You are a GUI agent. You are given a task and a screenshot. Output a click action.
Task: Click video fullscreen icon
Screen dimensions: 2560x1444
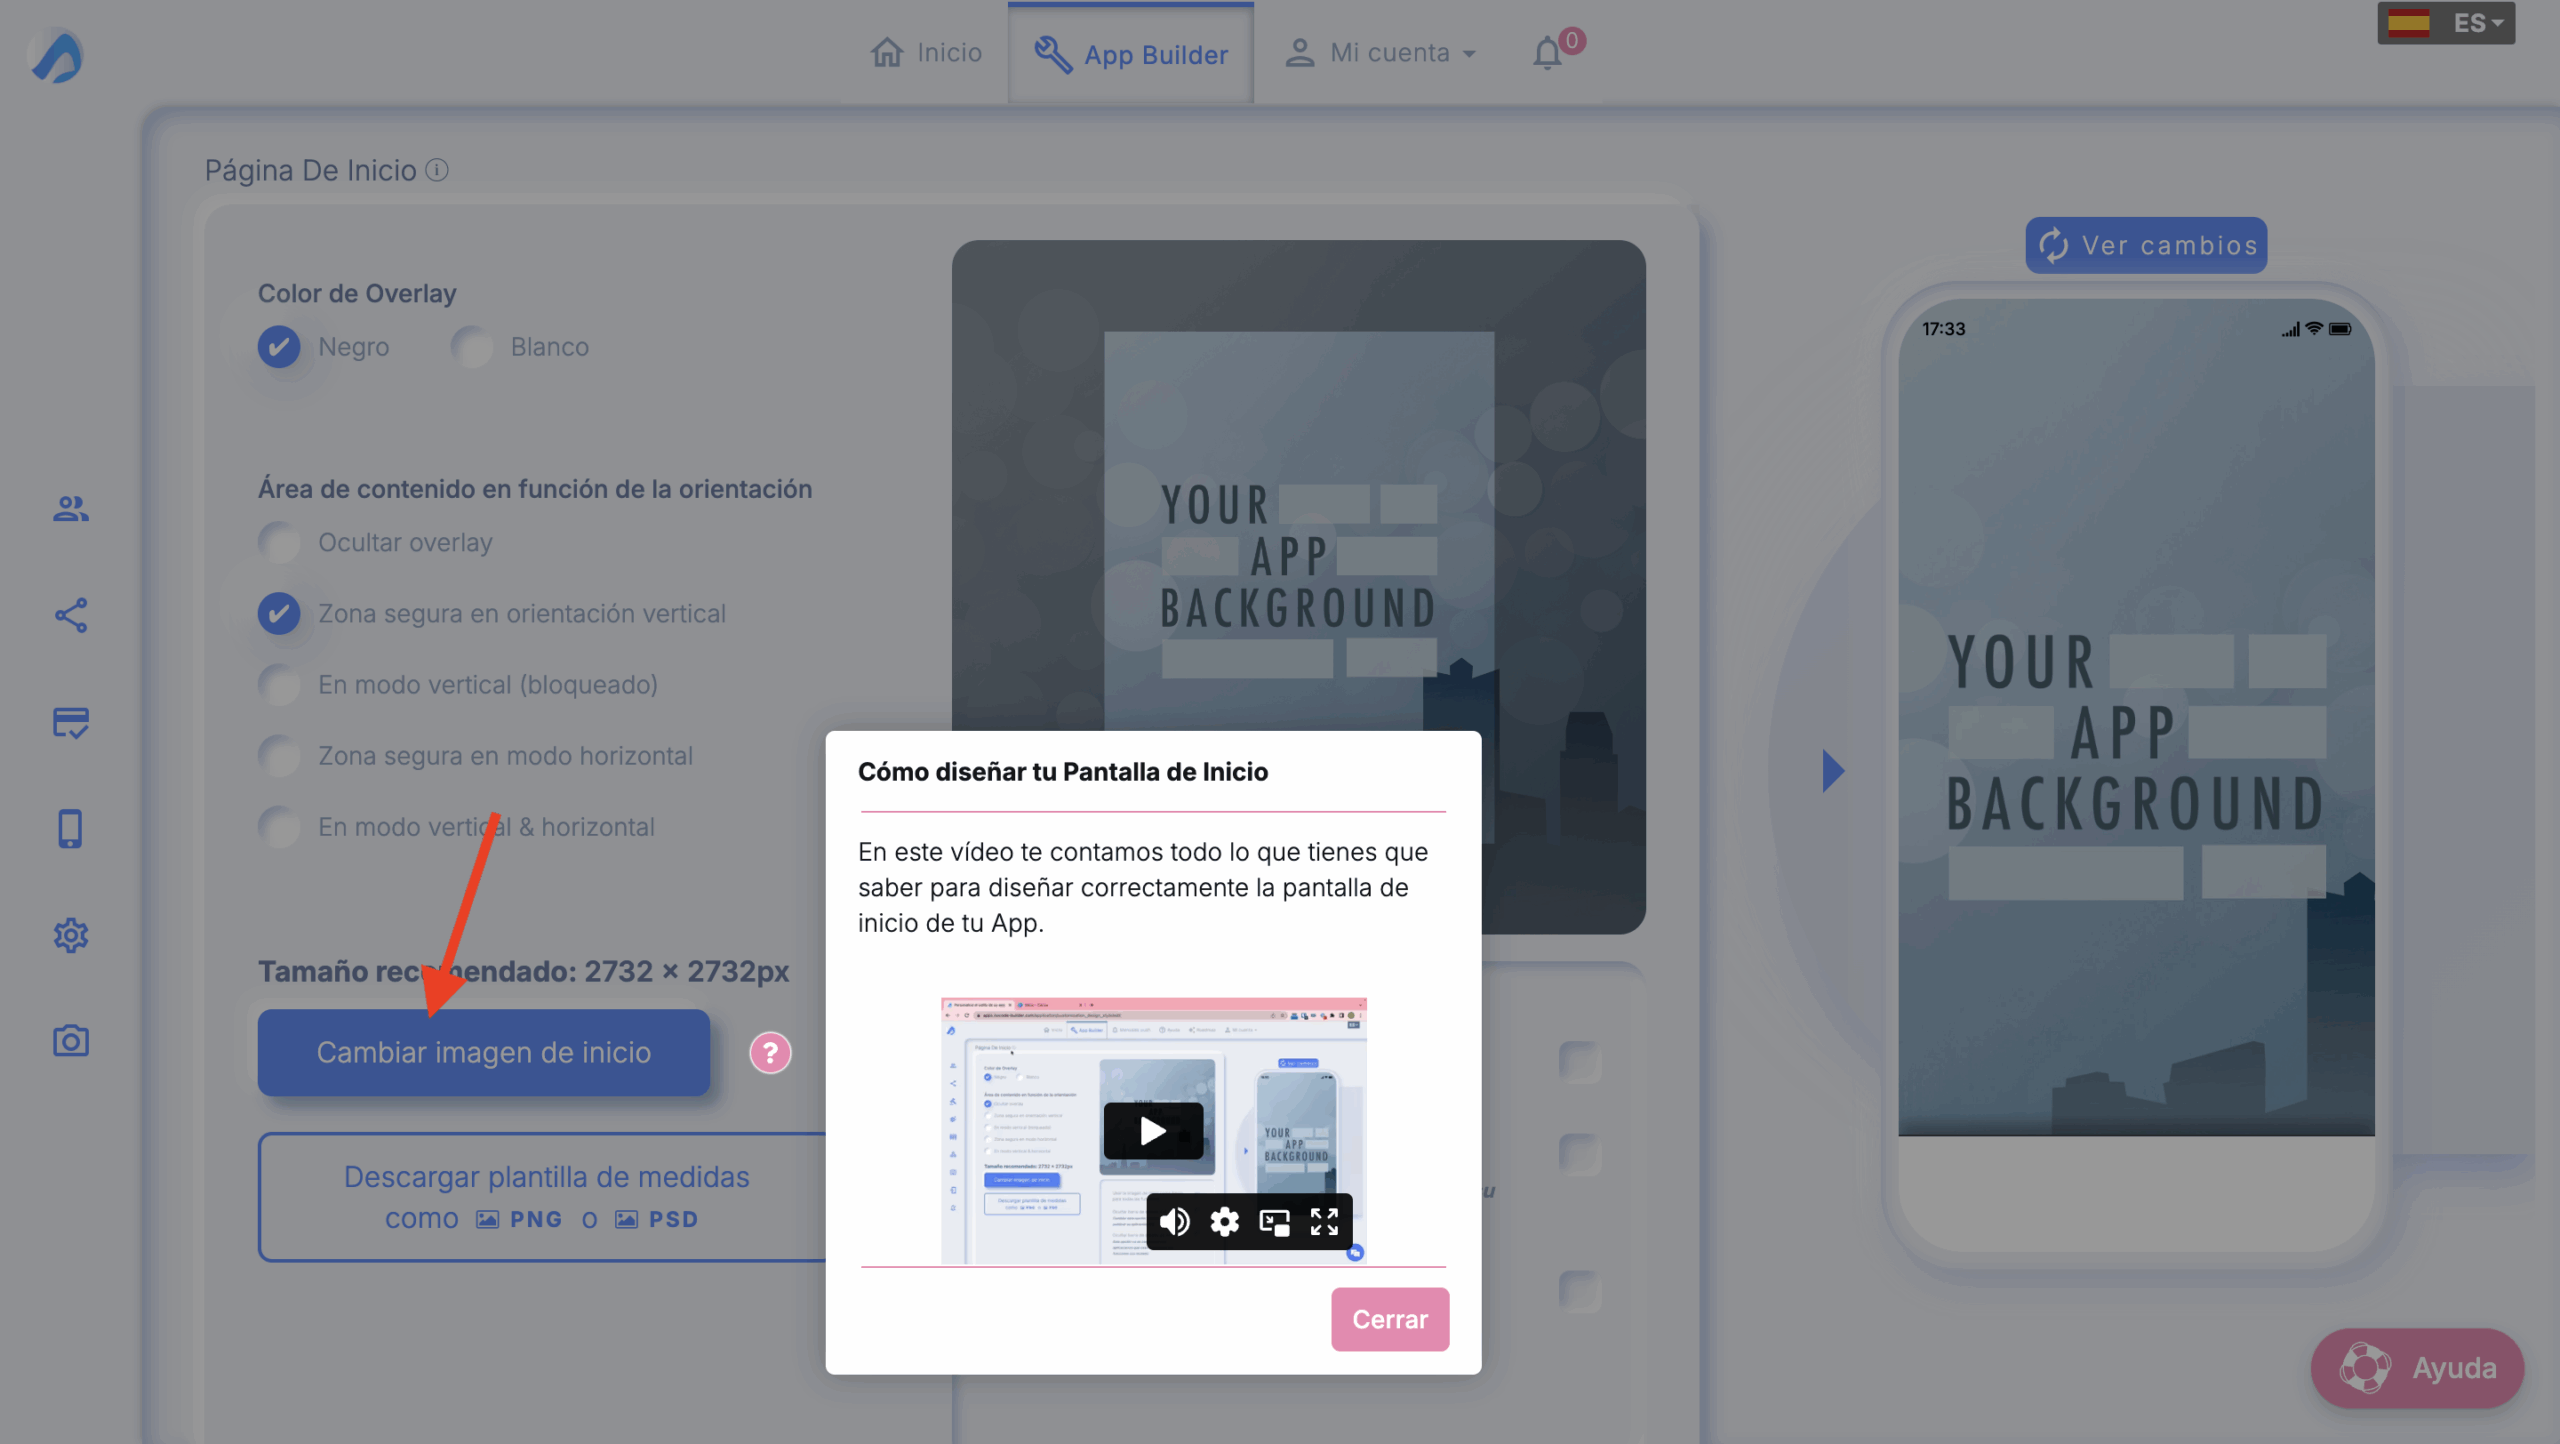(1324, 1221)
